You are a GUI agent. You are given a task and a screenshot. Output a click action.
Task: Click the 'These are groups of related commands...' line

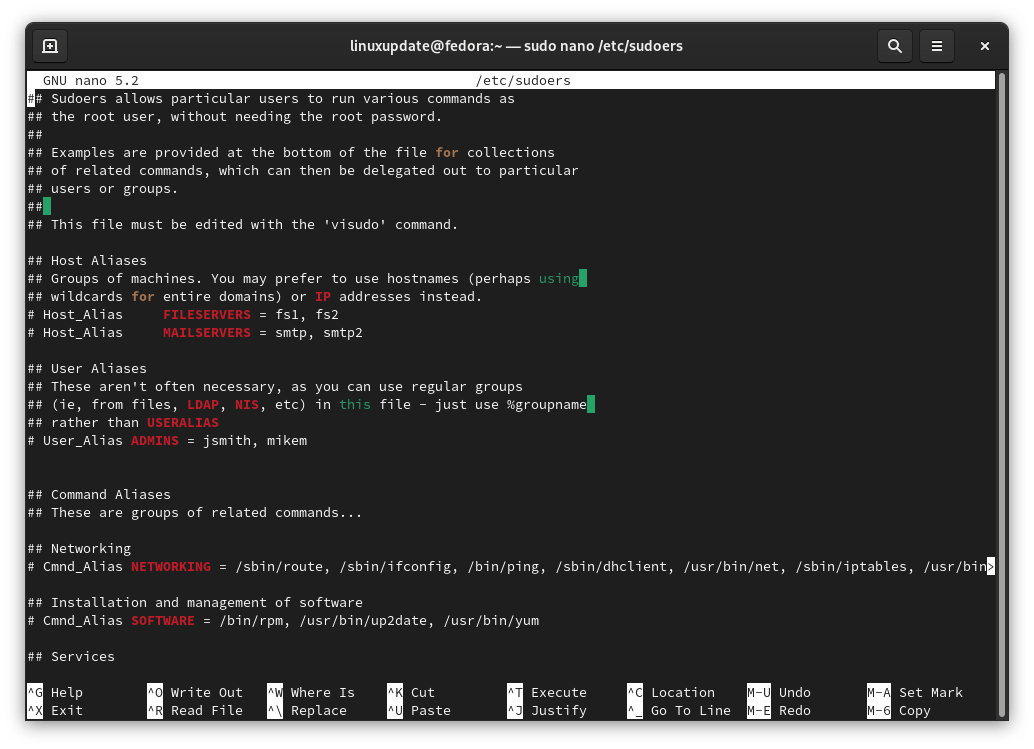[x=195, y=512]
